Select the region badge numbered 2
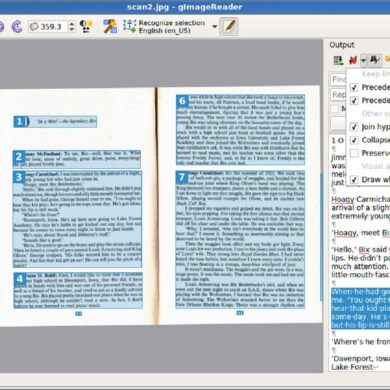Screen dimensions: 390x390 (x=19, y=156)
